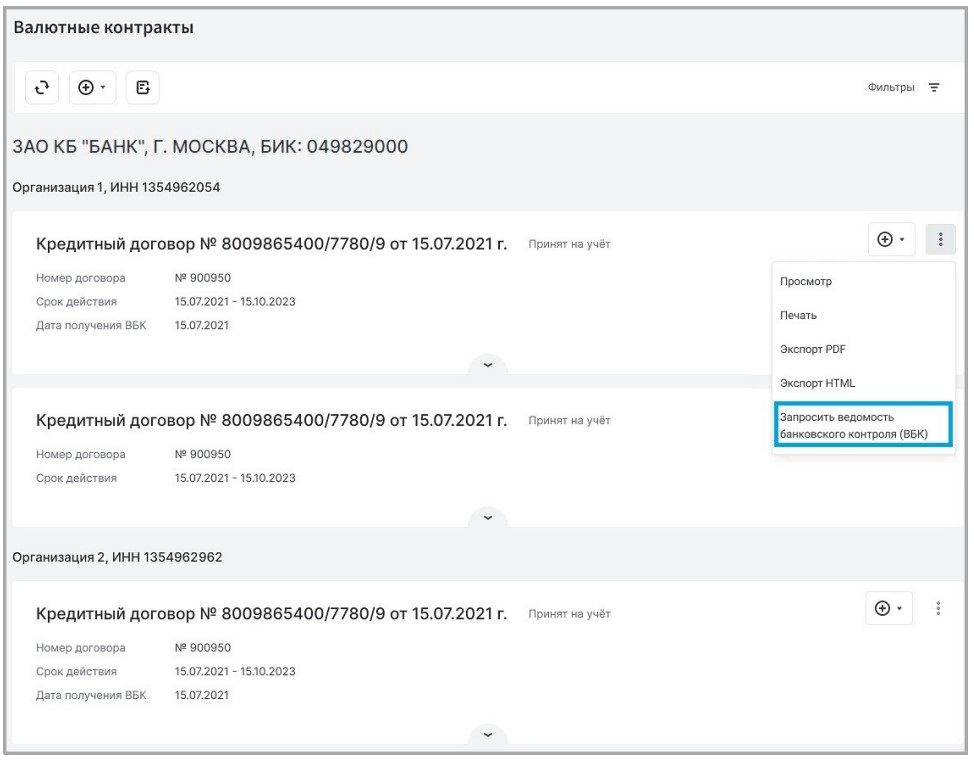Image resolution: width=974 pixels, height=760 pixels.
Task: Open the three-dots menu on Организация 2 contract
Action: pyautogui.click(x=940, y=609)
